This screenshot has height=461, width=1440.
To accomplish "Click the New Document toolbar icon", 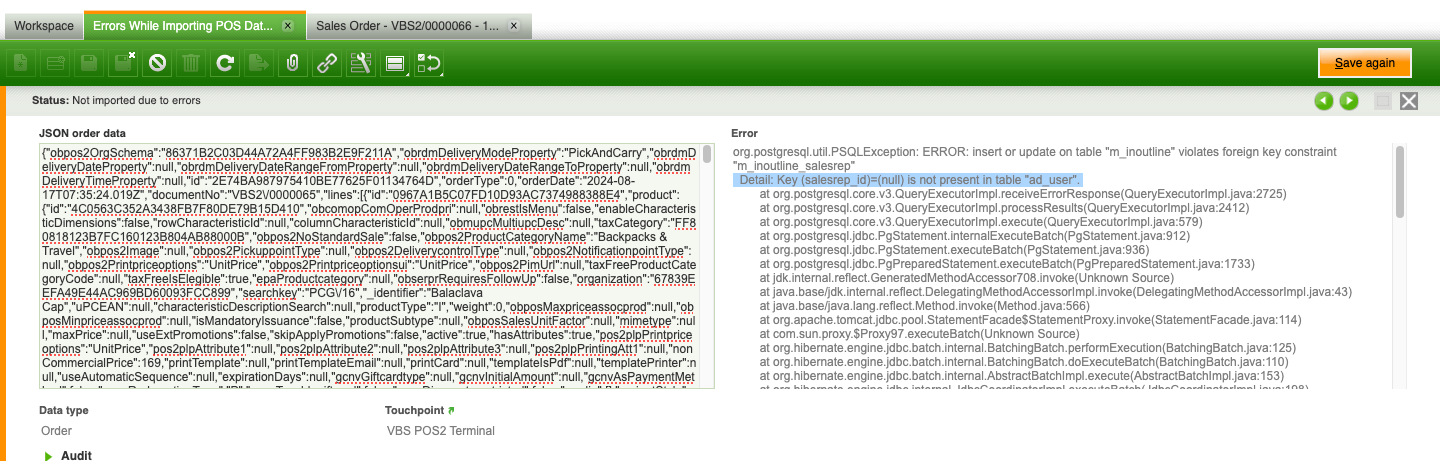I will coord(20,64).
